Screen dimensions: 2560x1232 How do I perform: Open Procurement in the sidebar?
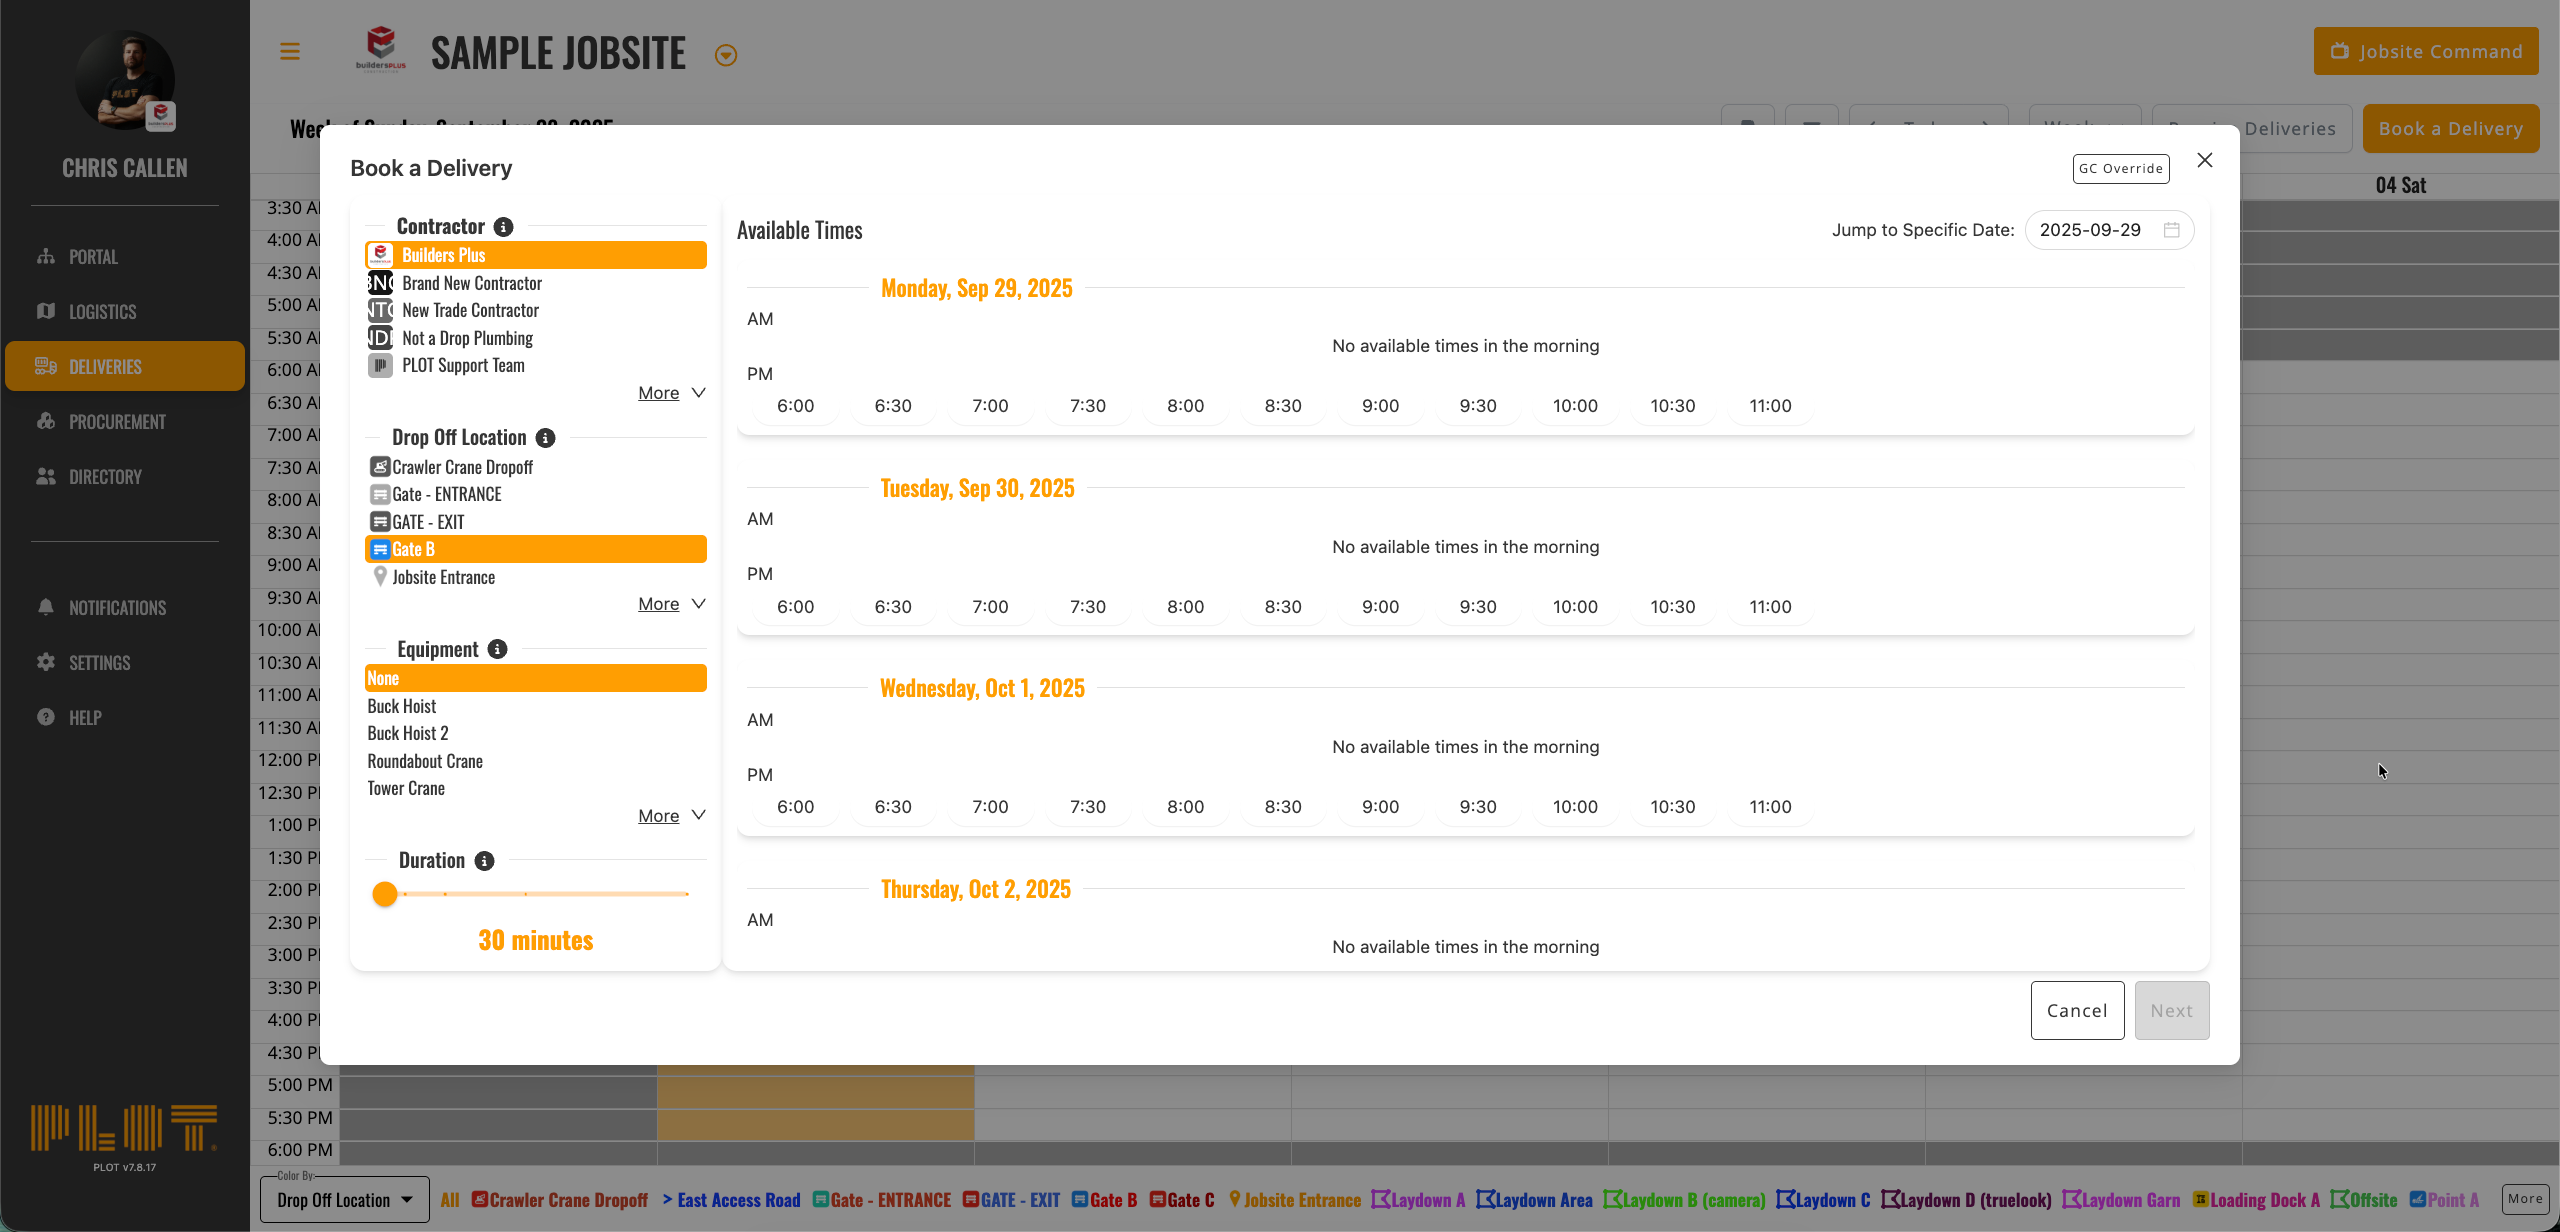click(x=117, y=422)
